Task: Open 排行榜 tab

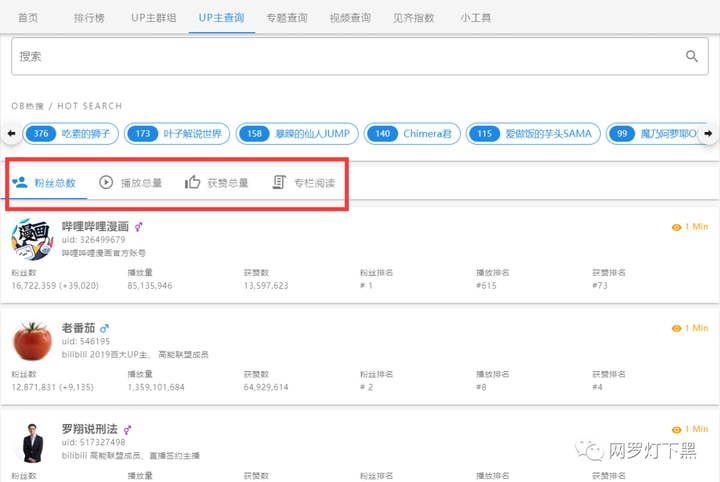Action: (x=89, y=17)
